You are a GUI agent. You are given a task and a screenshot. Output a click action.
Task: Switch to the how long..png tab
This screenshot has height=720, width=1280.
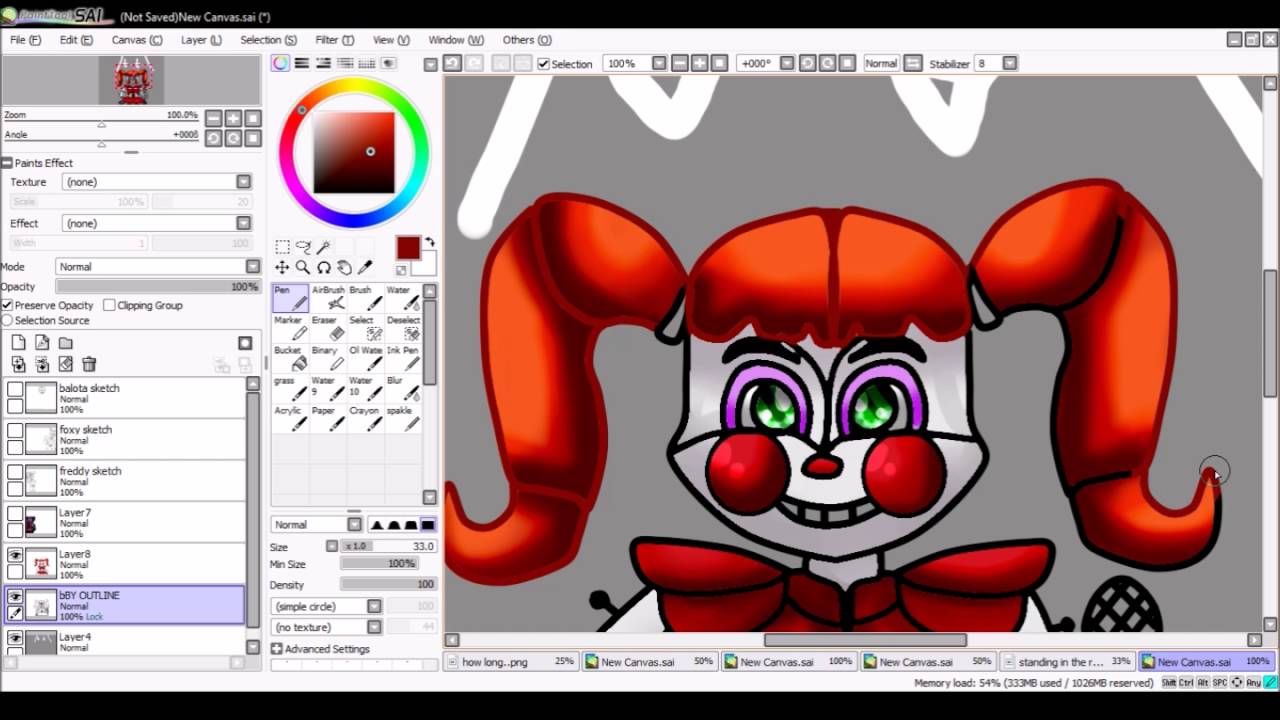click(511, 661)
